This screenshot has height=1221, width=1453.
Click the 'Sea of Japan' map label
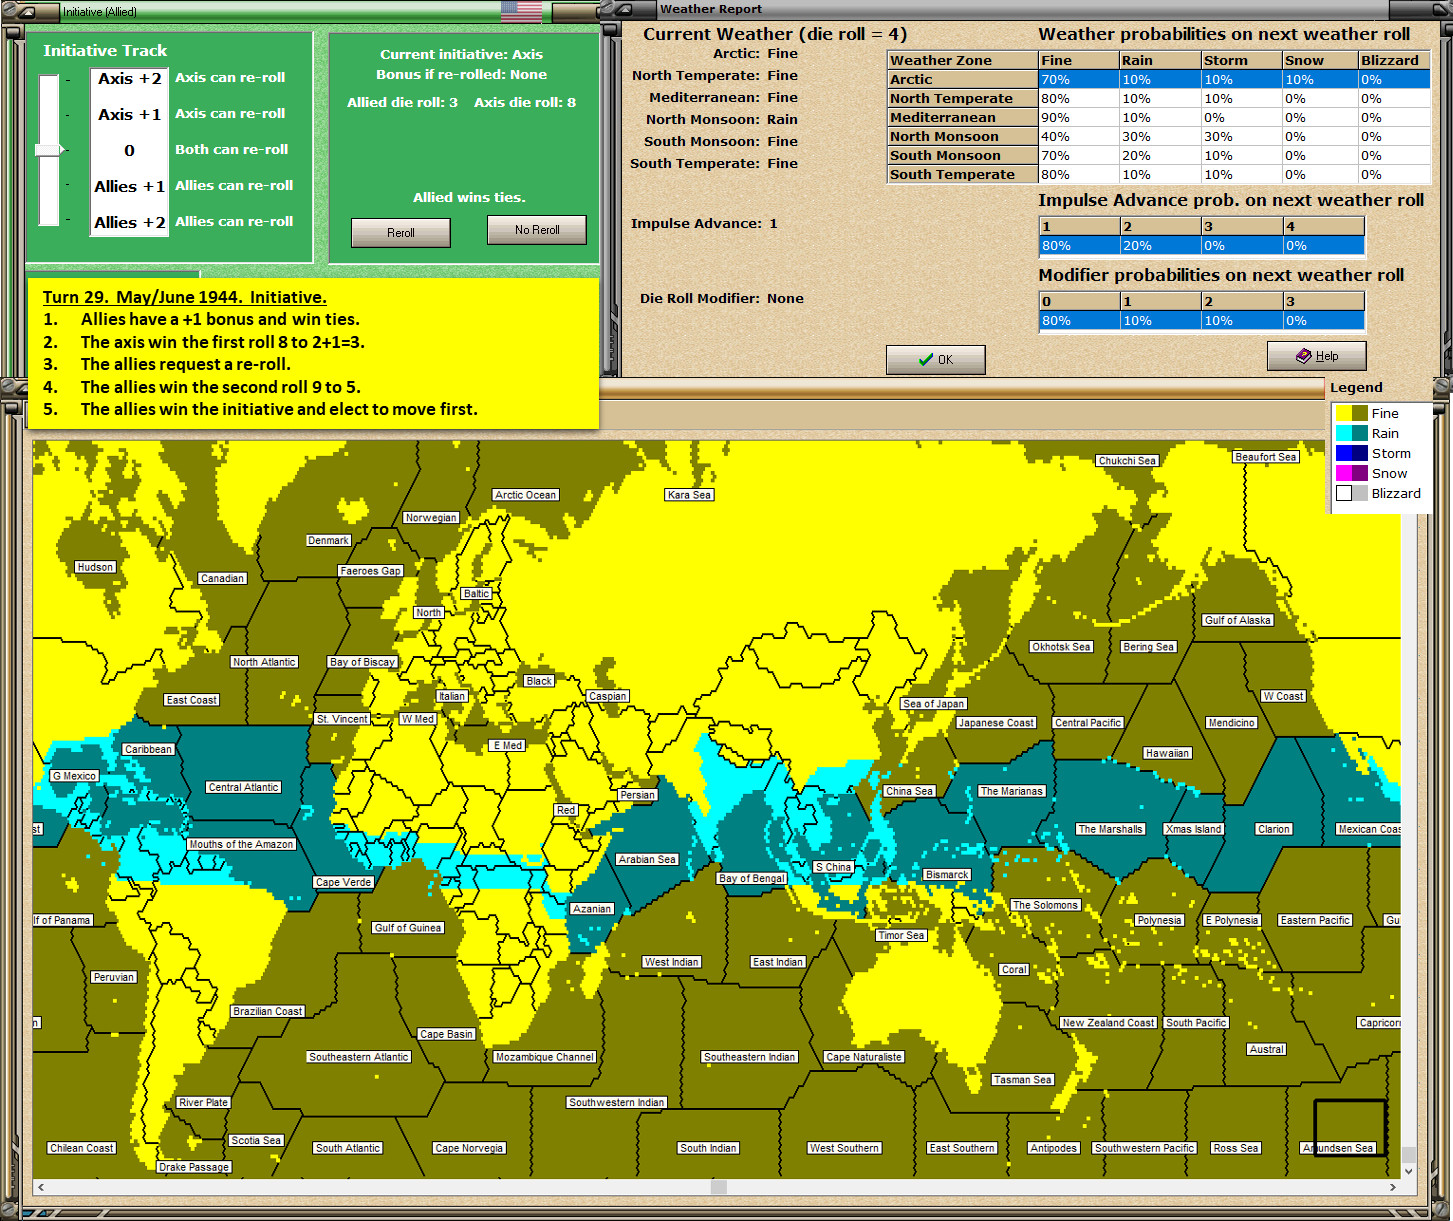coord(934,704)
